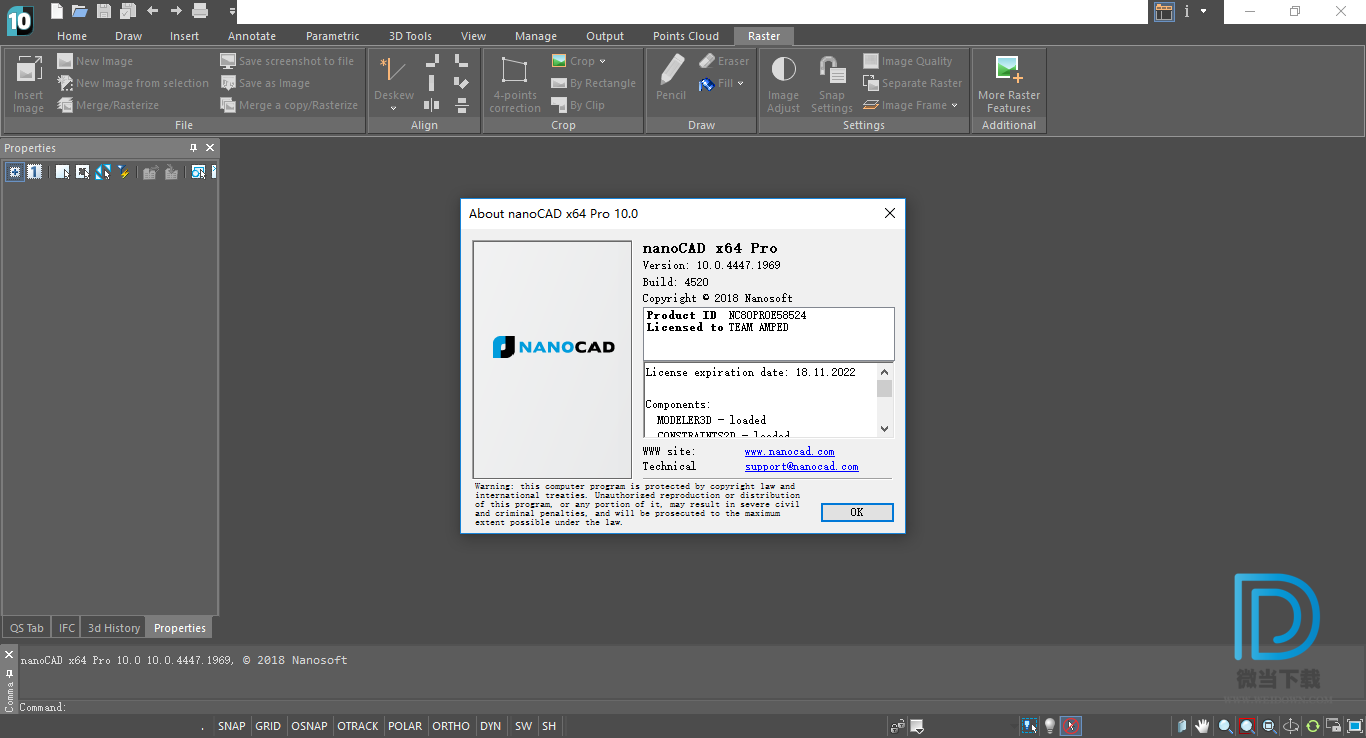Click the Quick select funnel icon in Properties
This screenshot has width=1366, height=738.
(x=124, y=172)
